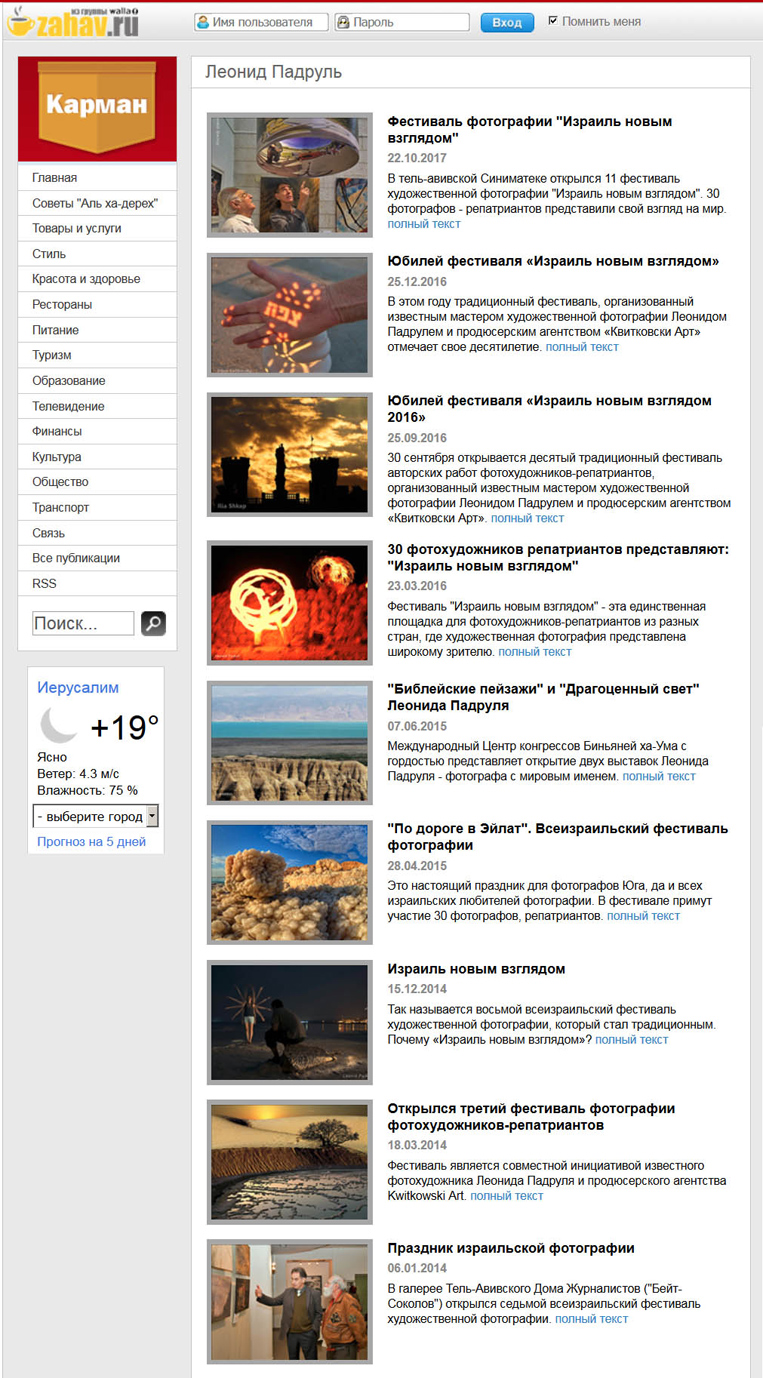
Task: Click the zahav.ru logo
Action: click(x=74, y=21)
